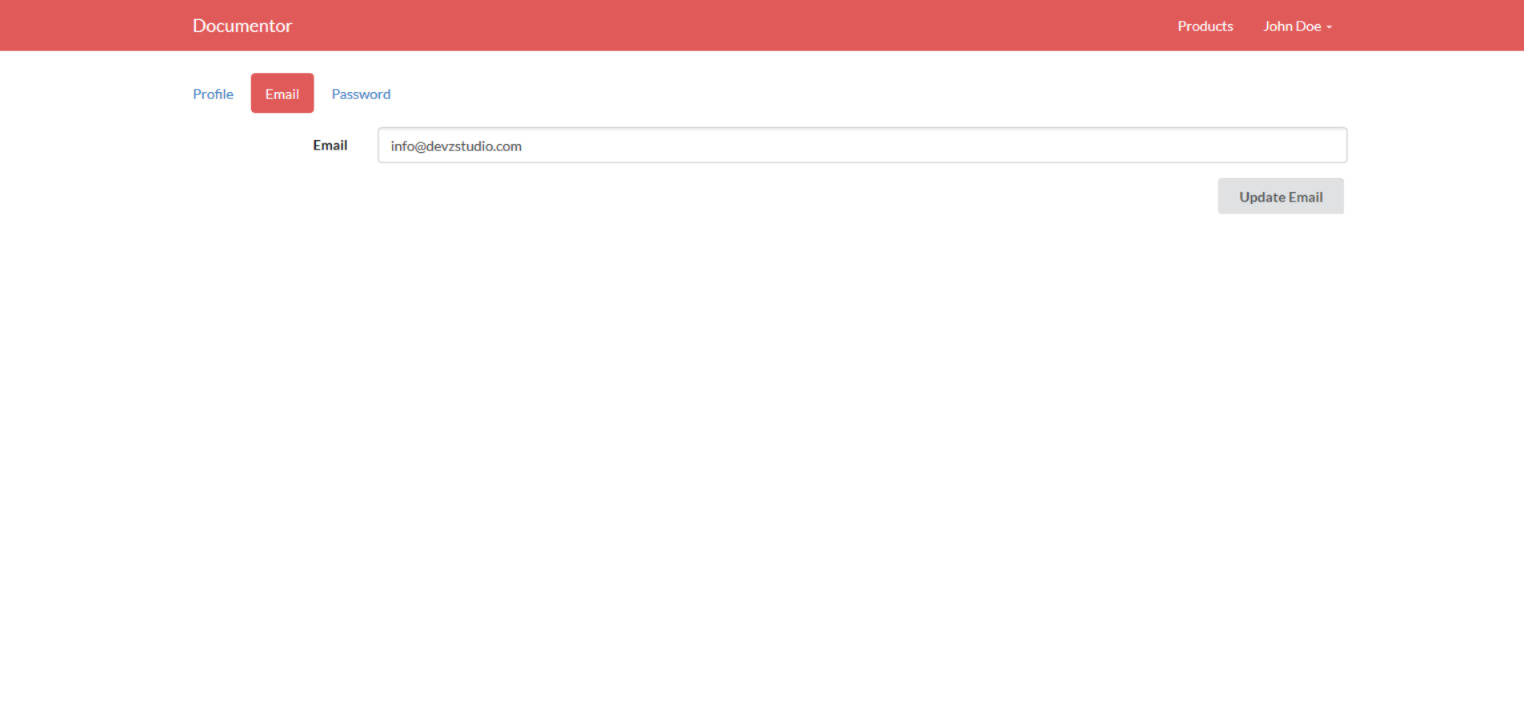
Task: Go to Products in the navbar
Action: click(1205, 26)
